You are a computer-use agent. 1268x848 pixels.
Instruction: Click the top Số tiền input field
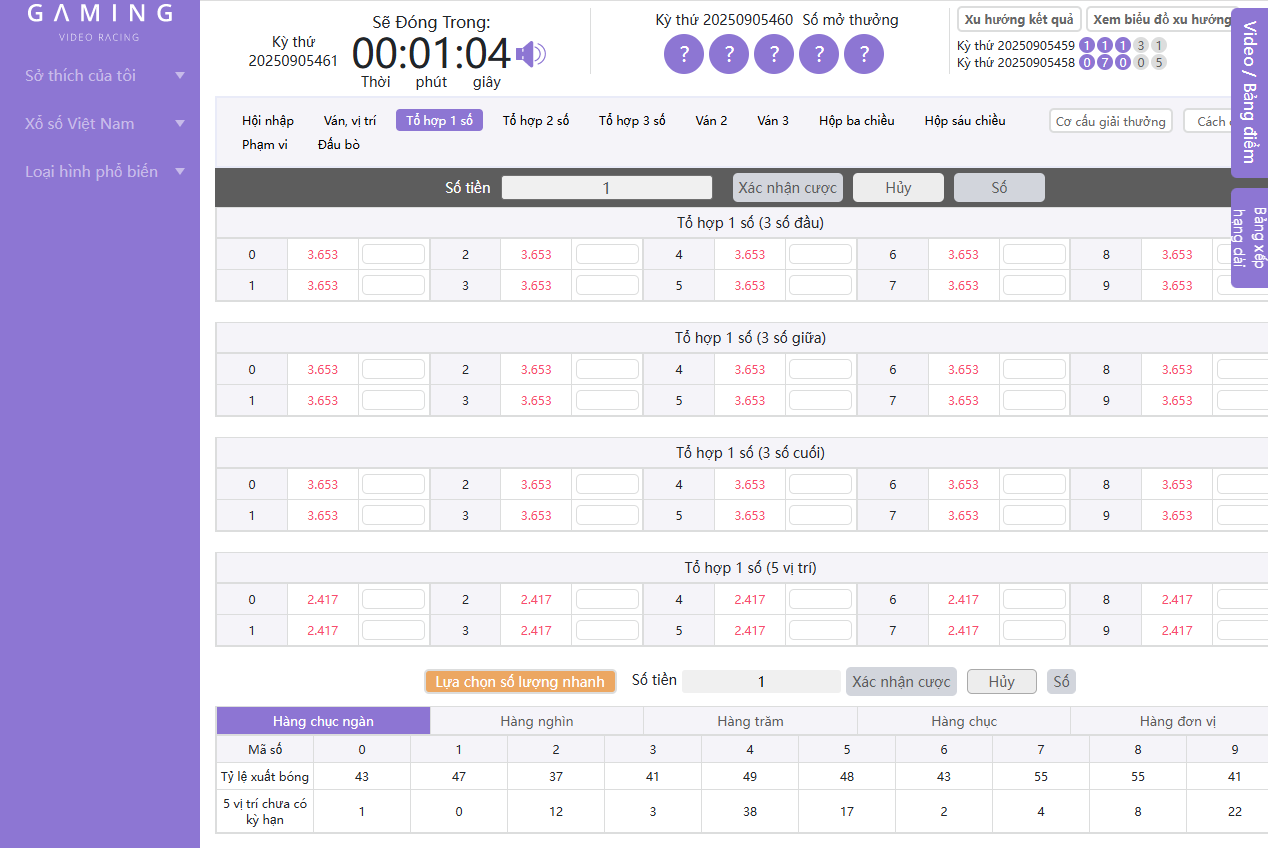[606, 187]
